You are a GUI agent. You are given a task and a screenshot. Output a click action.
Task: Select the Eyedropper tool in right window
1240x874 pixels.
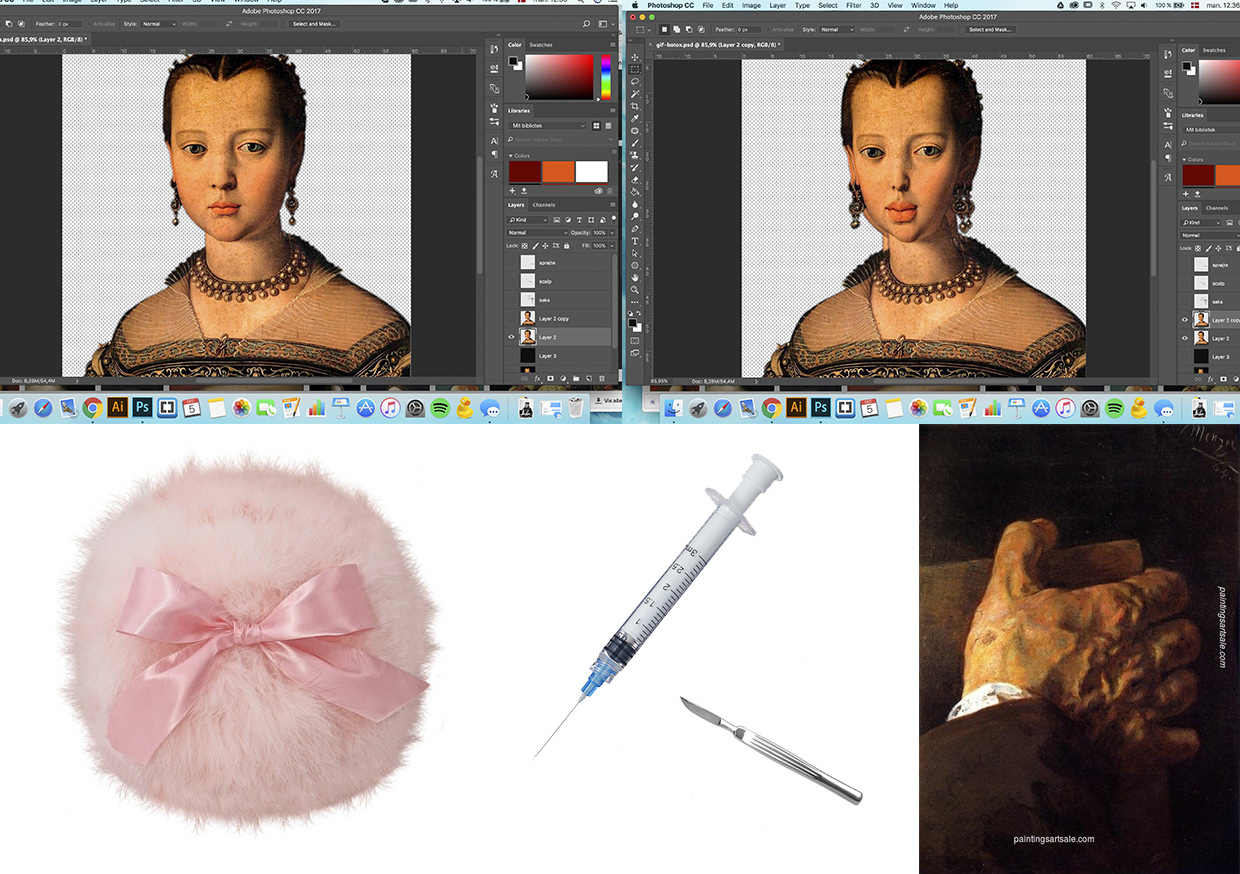click(635, 118)
